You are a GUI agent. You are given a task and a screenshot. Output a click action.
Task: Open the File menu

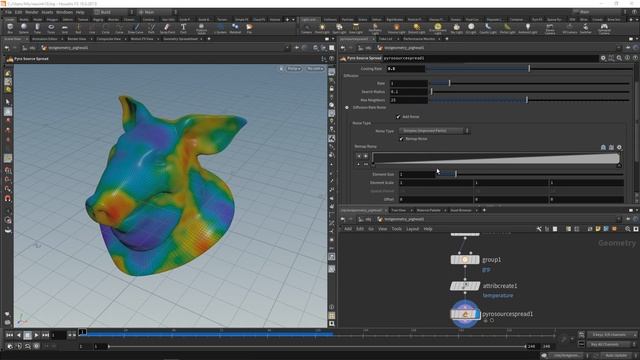pyautogui.click(x=9, y=12)
